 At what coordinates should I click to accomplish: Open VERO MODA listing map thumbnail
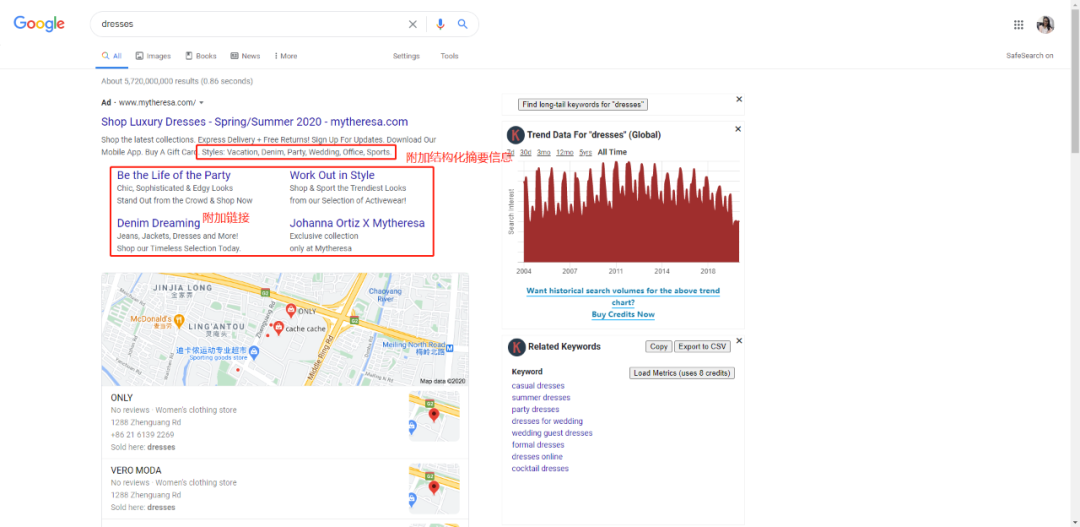(434, 488)
